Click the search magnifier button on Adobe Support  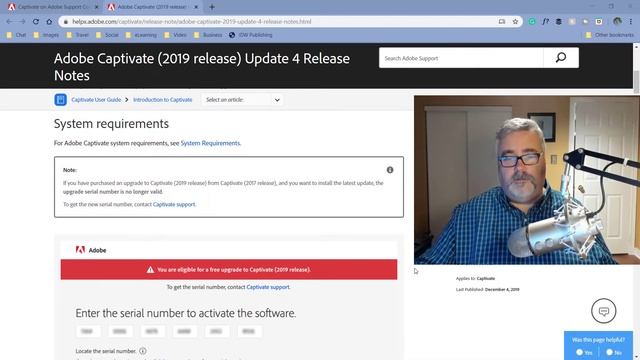[561, 58]
